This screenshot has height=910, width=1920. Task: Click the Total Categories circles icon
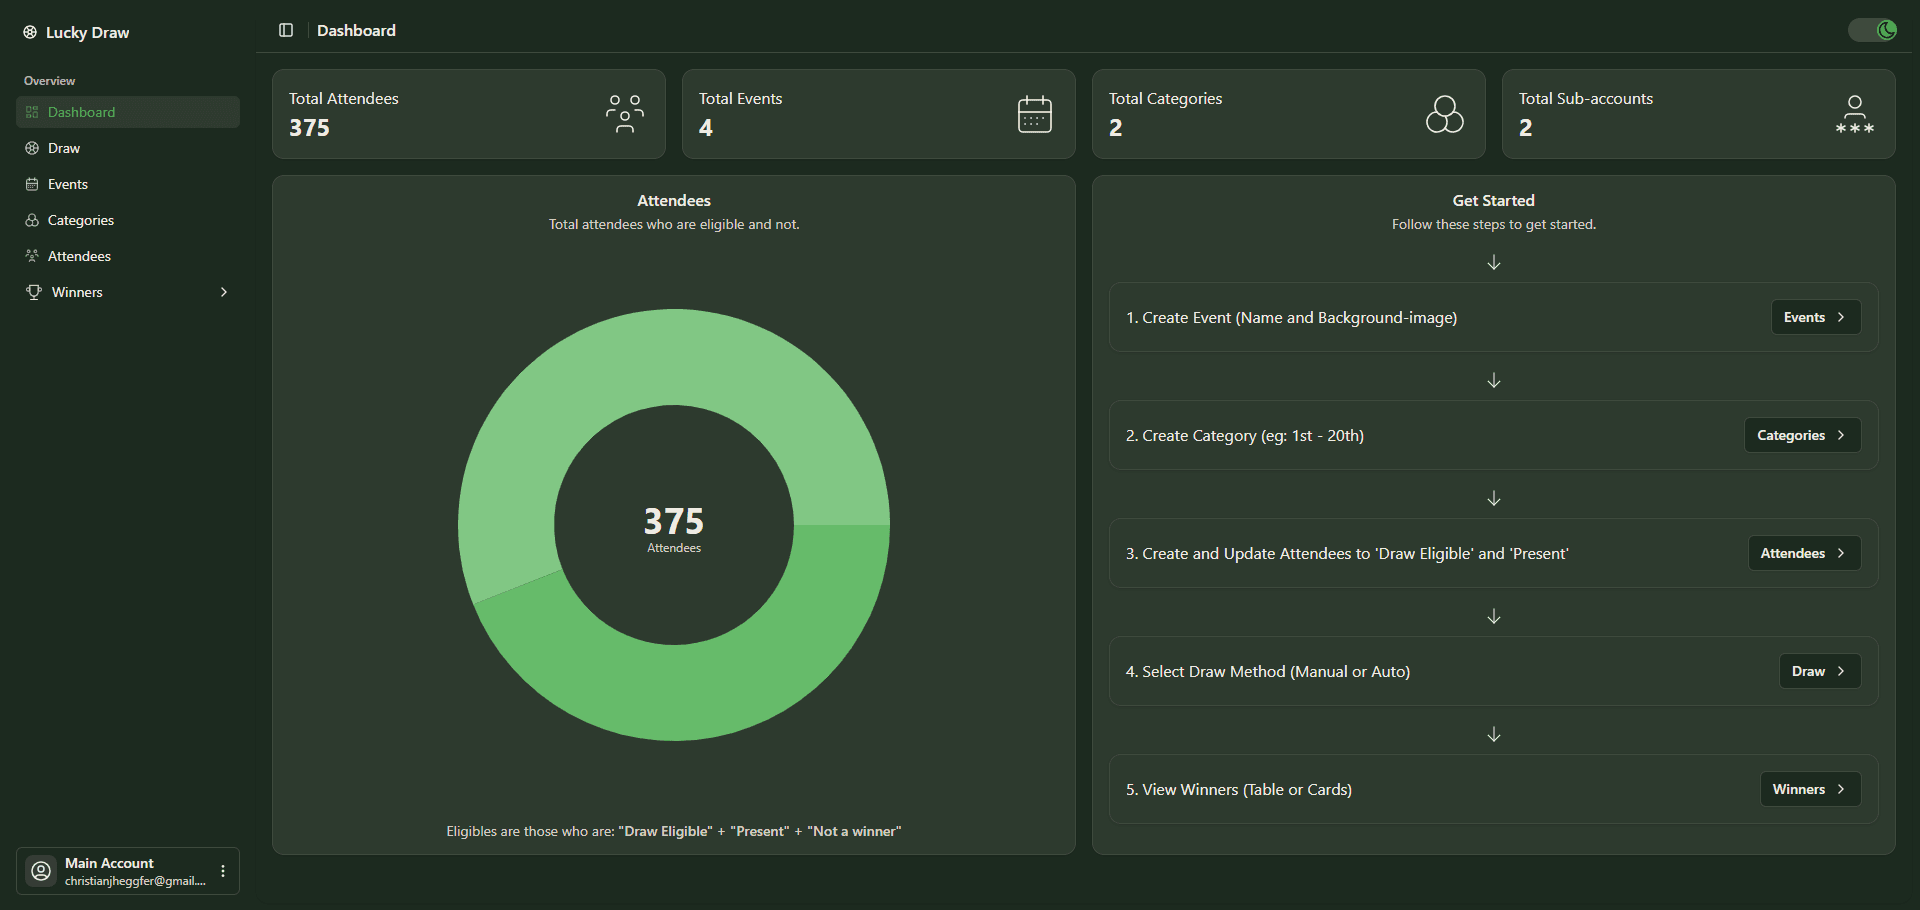[x=1444, y=114]
